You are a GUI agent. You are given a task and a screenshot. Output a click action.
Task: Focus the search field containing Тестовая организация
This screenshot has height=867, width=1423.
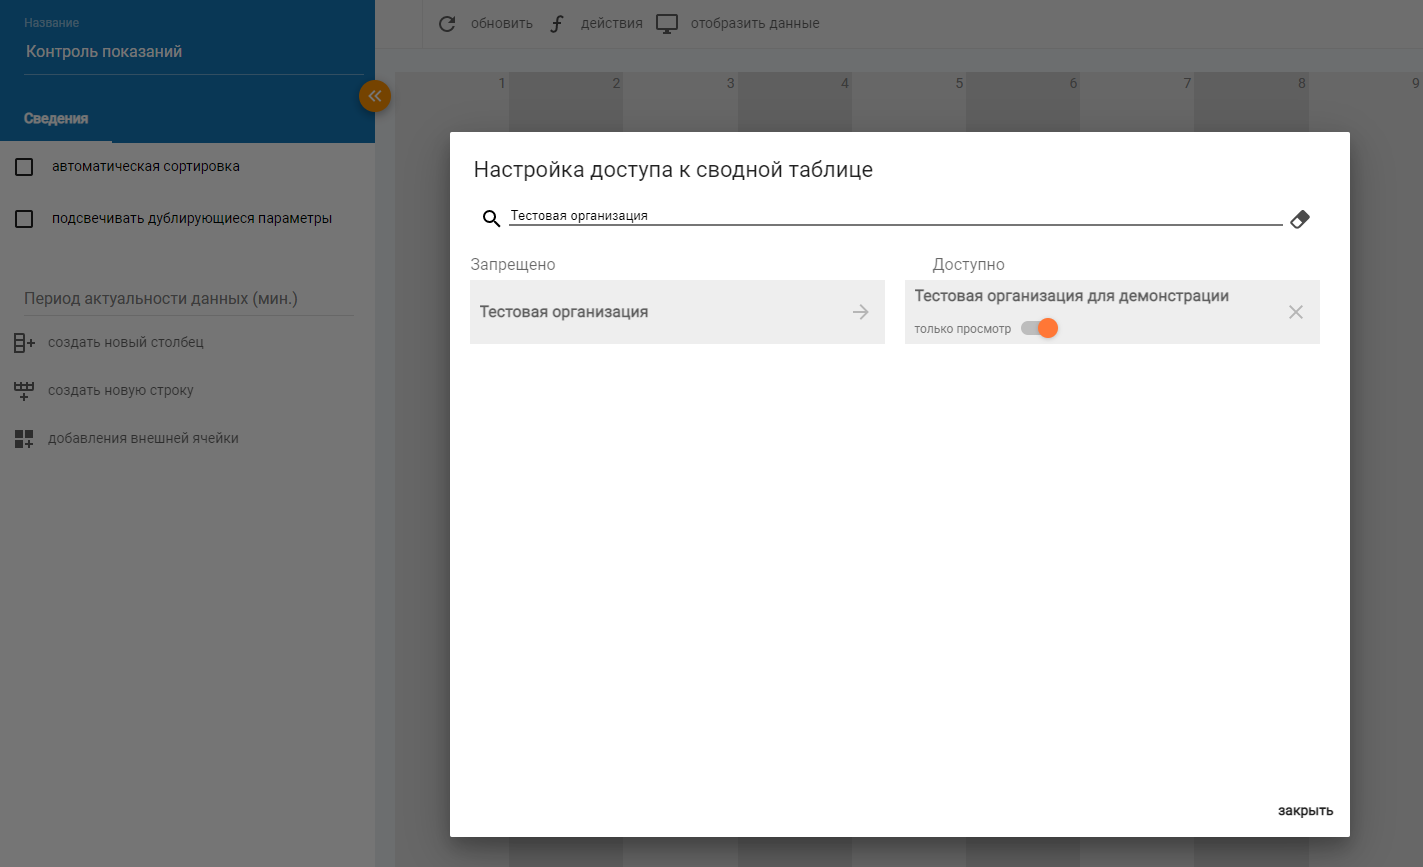click(x=896, y=216)
